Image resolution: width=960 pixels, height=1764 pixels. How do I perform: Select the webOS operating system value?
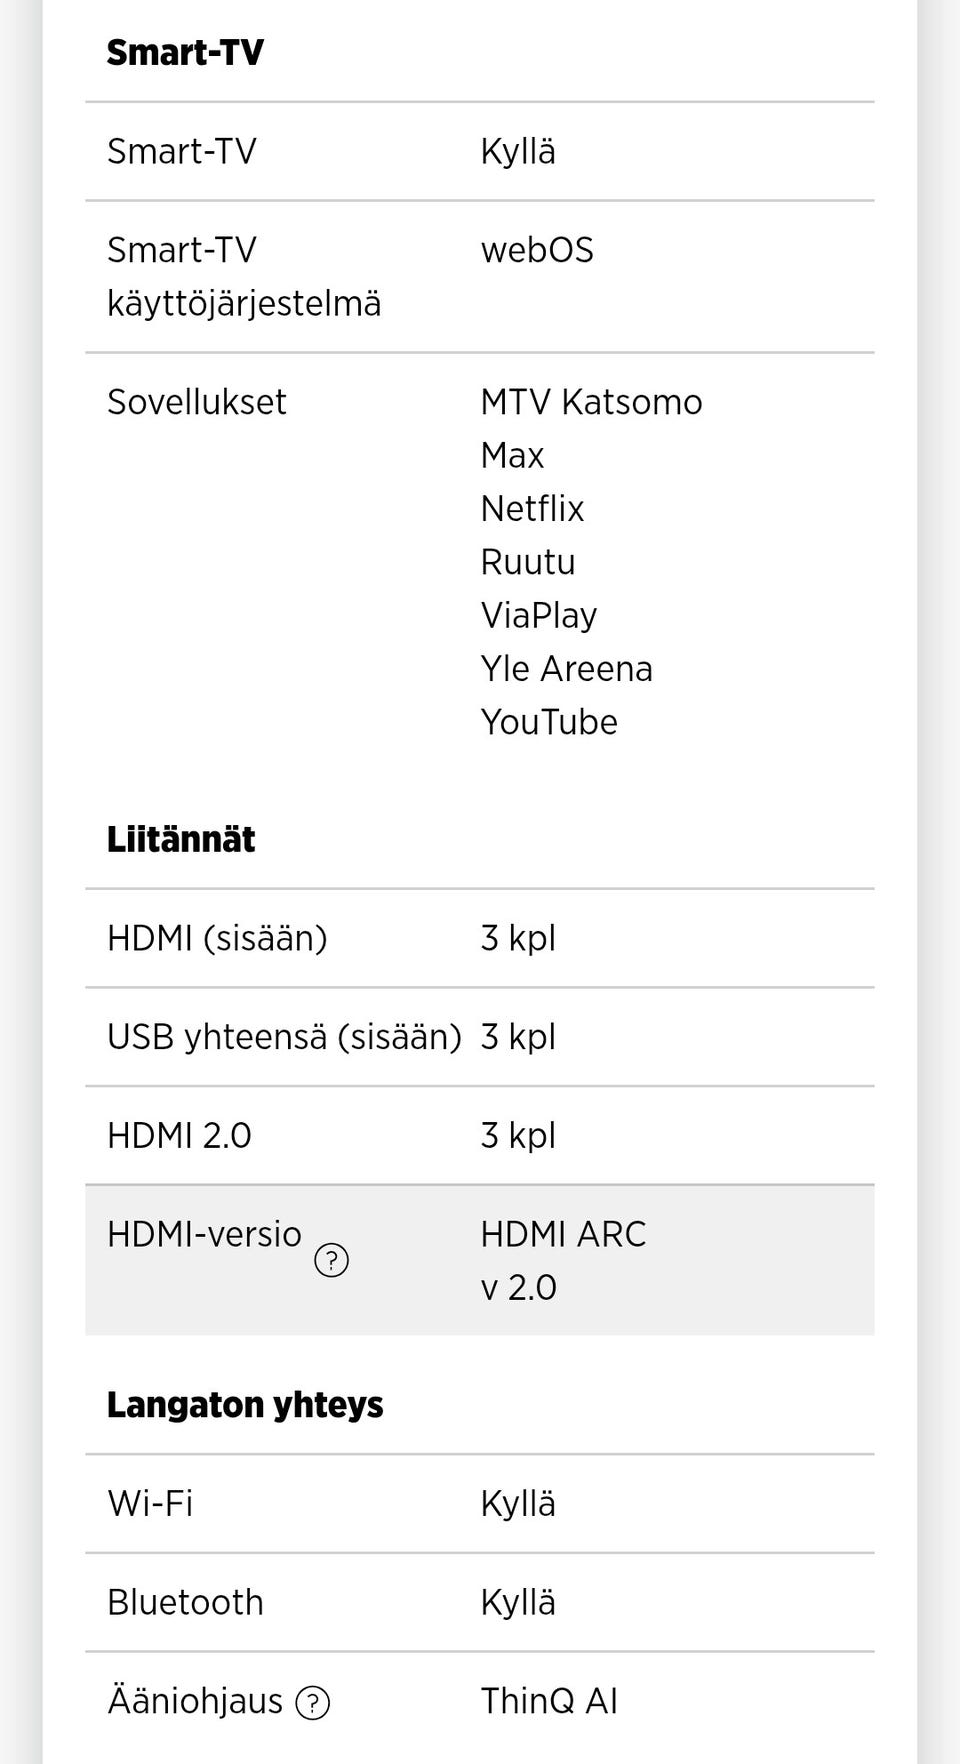(537, 250)
